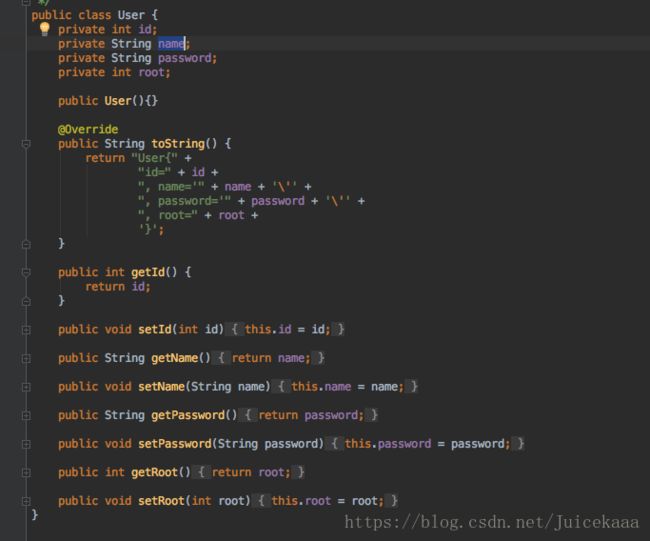Click the 'setPassword' method name

coord(175,444)
